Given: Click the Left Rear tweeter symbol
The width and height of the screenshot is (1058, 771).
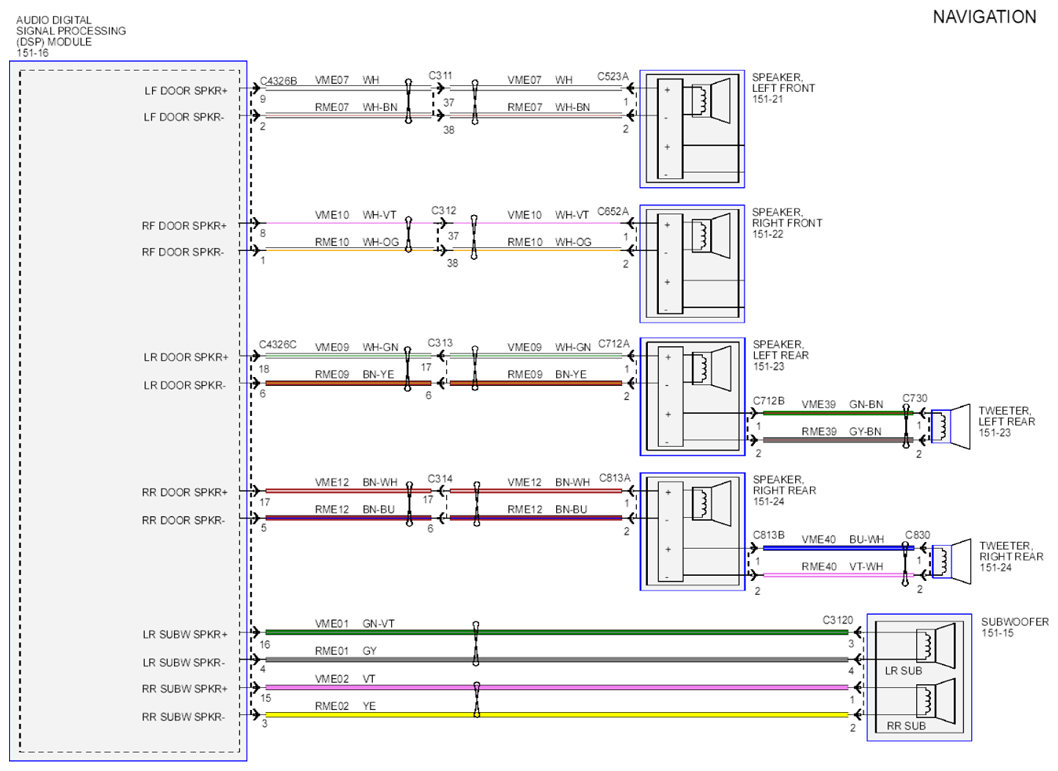Looking at the screenshot, I should pos(950,426).
